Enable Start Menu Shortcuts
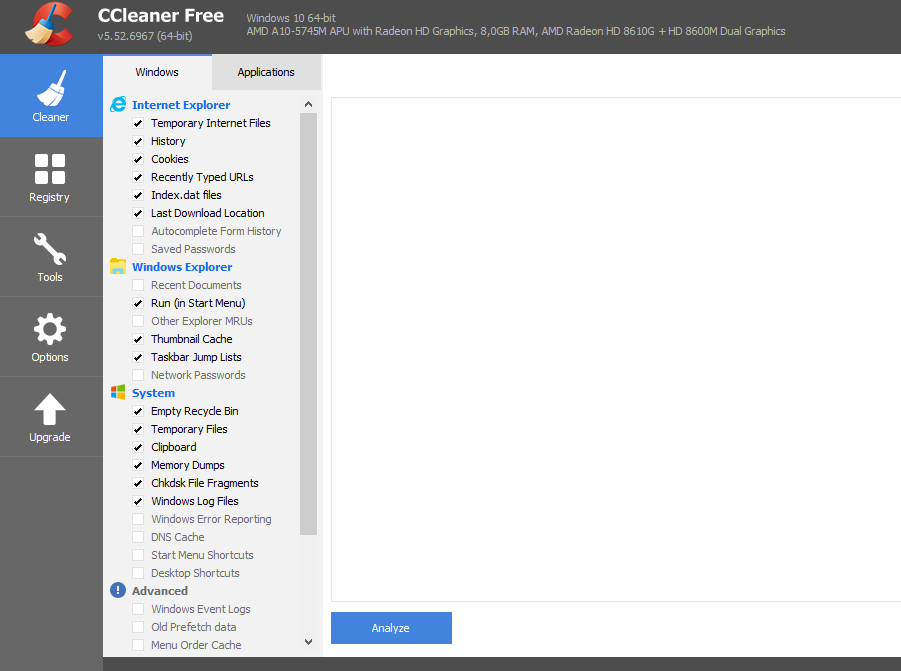 tap(138, 555)
